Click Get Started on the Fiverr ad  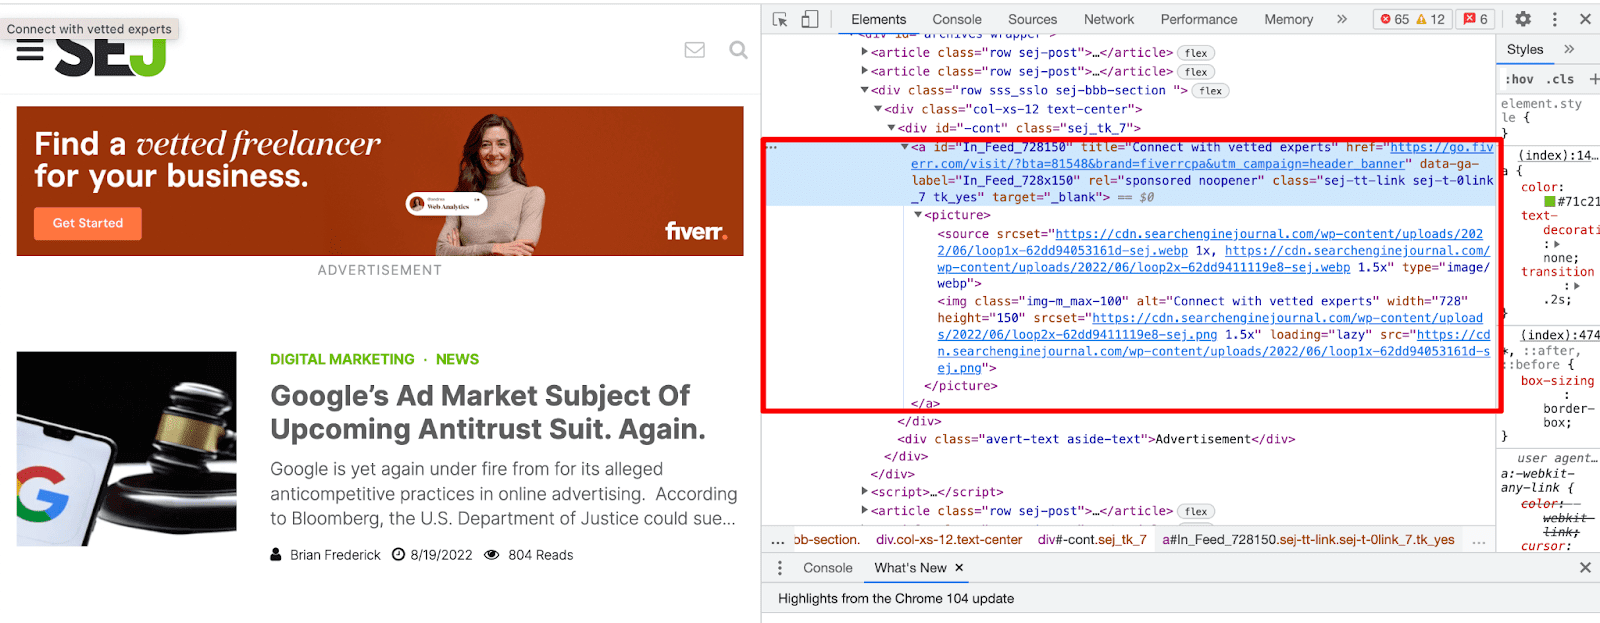(x=88, y=223)
